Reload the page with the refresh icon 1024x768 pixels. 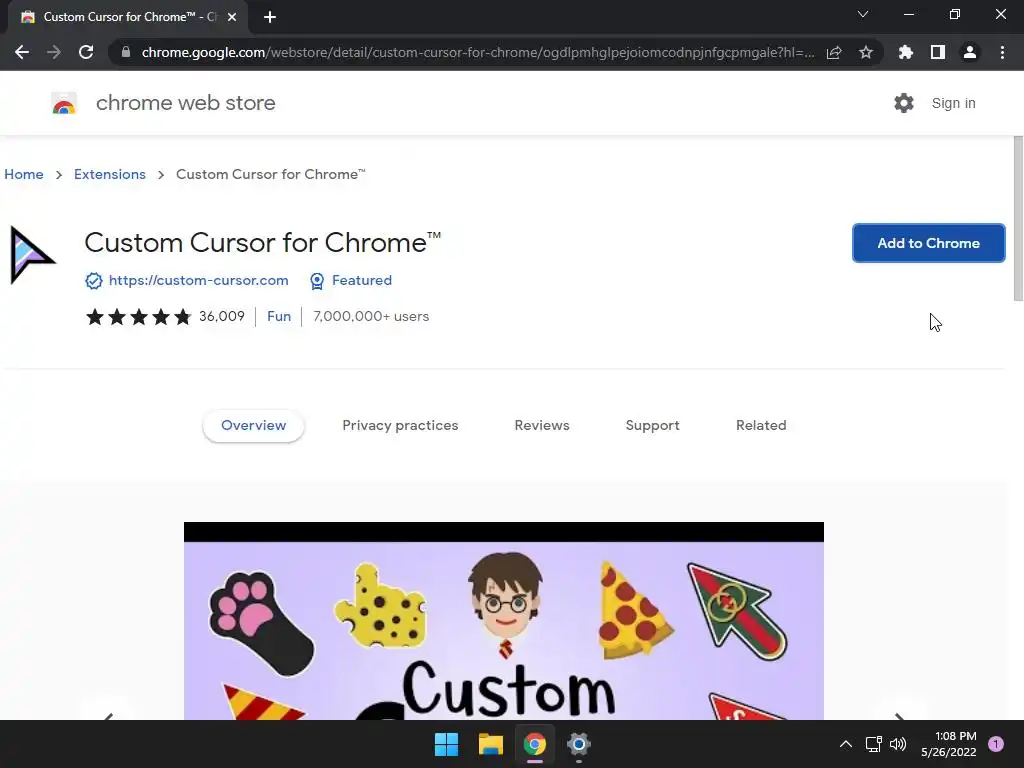tap(86, 52)
